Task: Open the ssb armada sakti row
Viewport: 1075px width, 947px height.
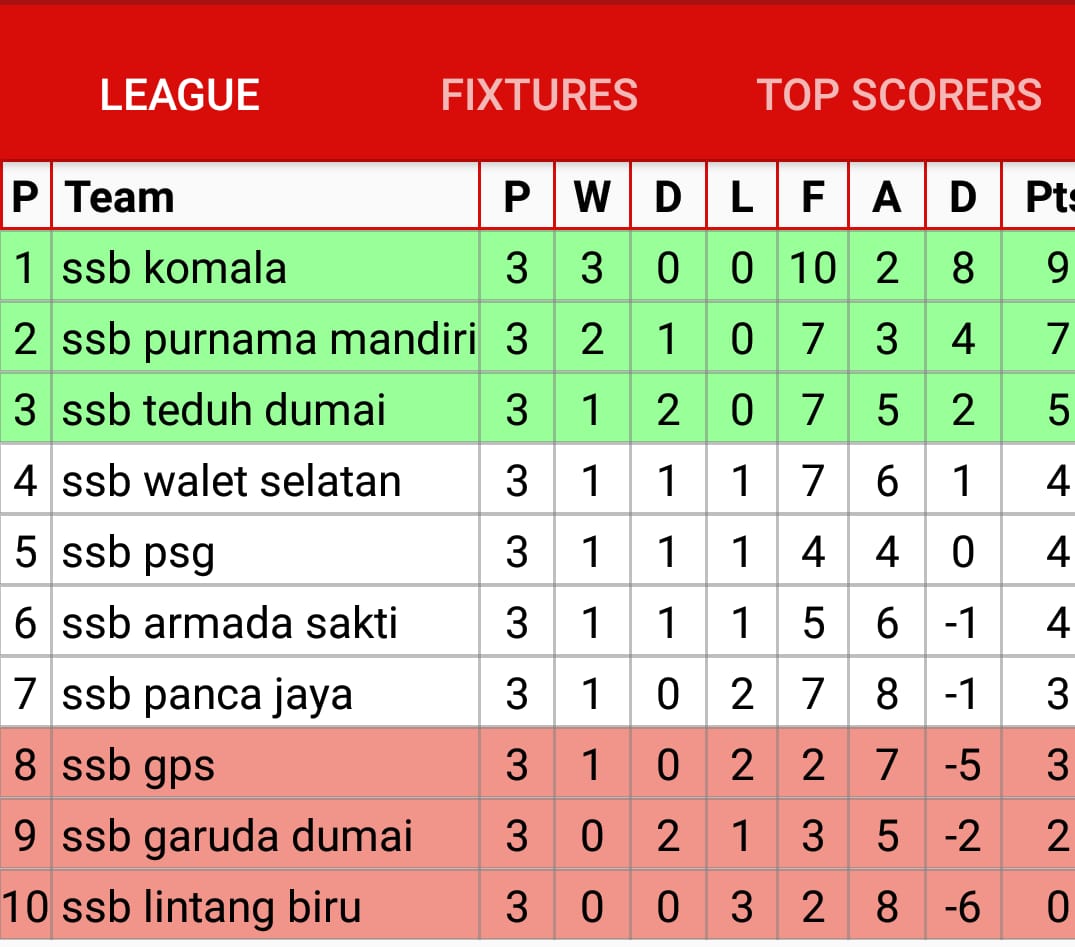Action: (230, 624)
